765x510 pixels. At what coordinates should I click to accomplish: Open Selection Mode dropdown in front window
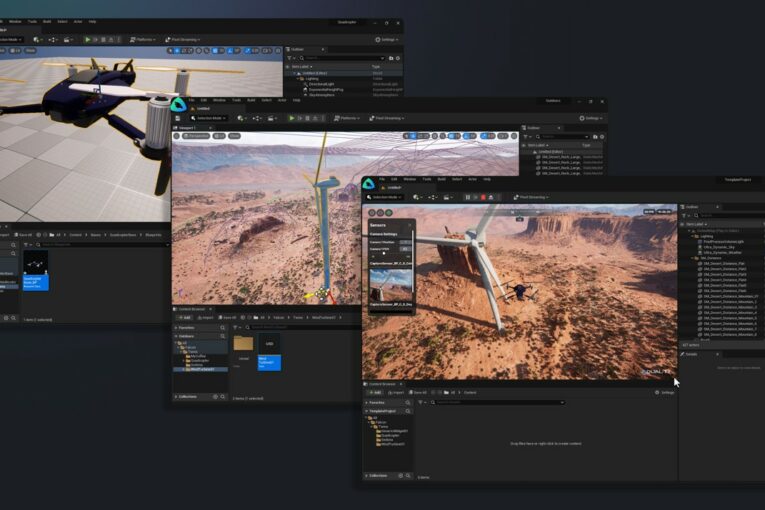(385, 197)
